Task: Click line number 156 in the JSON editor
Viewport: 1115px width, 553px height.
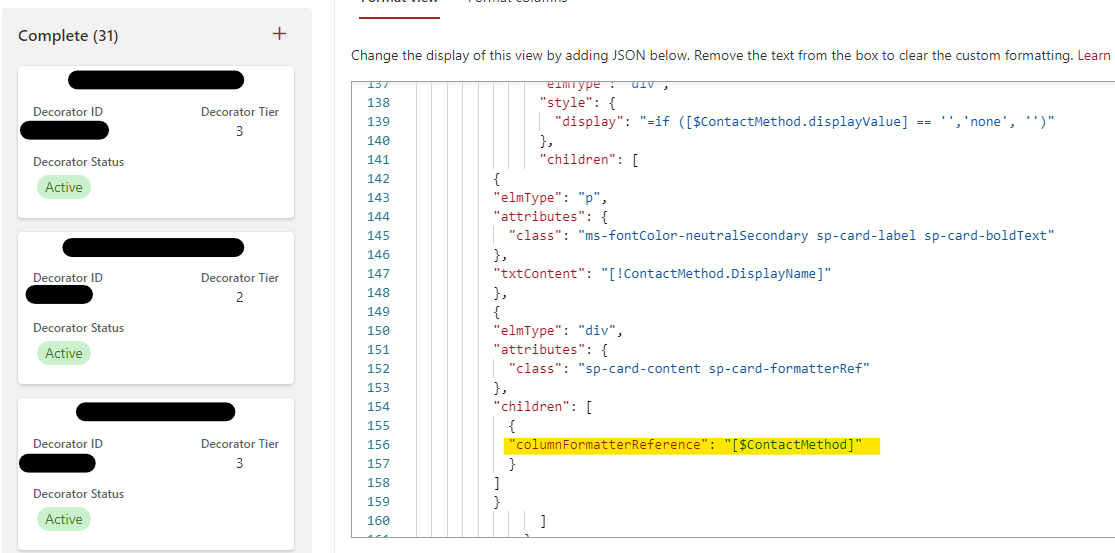Action: coord(378,444)
